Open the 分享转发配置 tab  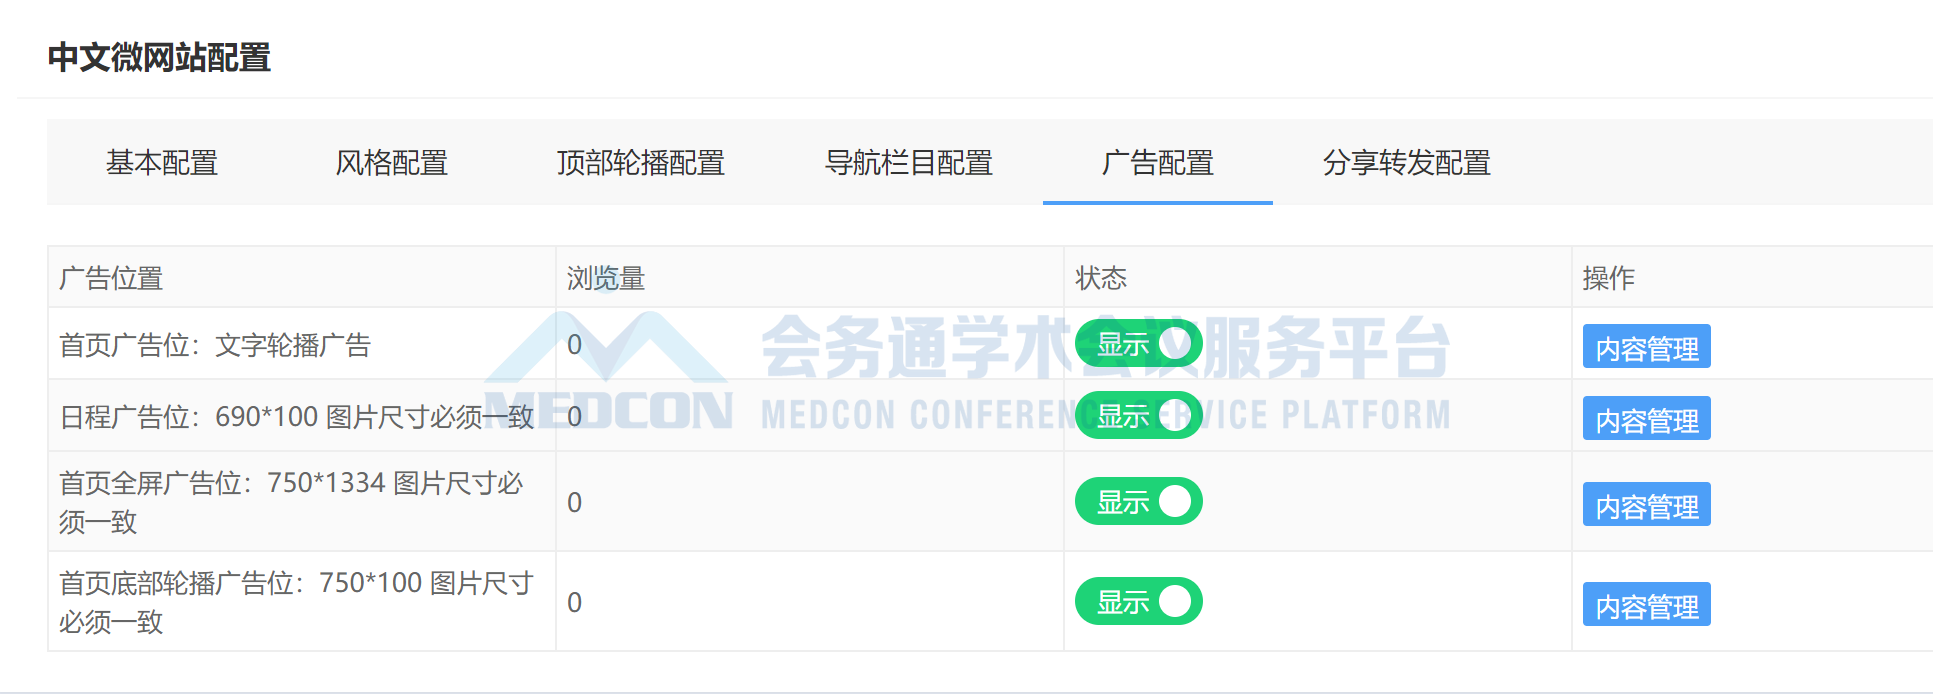point(1407,162)
